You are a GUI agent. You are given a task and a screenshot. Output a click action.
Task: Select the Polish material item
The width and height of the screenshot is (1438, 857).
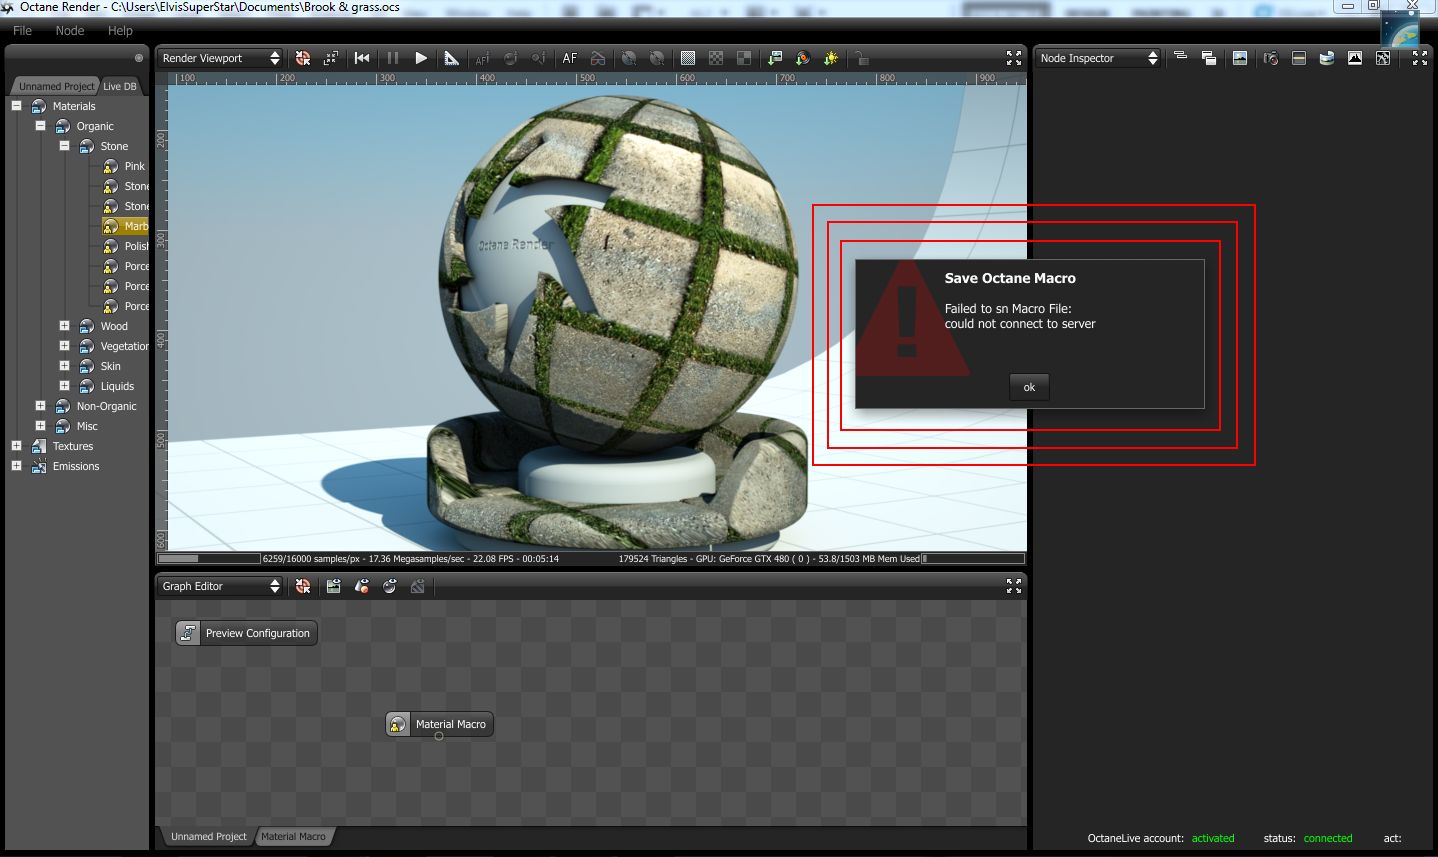(x=125, y=246)
